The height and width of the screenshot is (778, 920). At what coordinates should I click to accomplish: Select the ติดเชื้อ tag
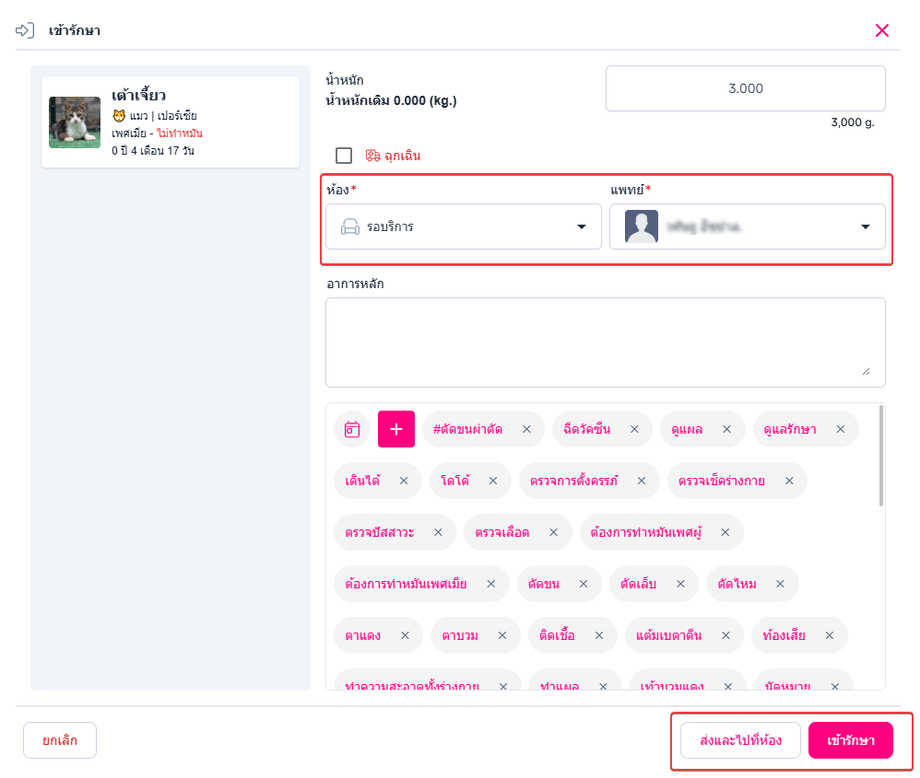[557, 635]
